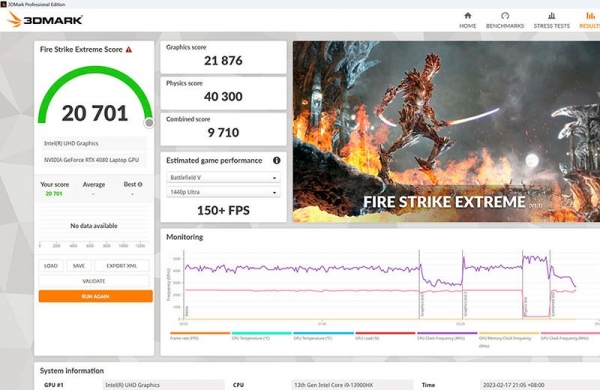
Task: Click the 3DMark logo
Action: [x=45, y=20]
